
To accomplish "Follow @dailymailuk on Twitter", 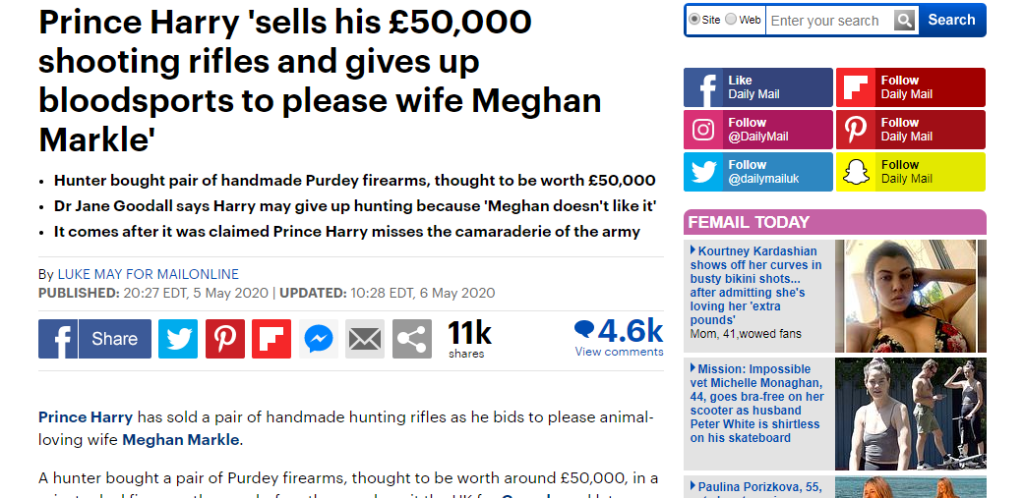I will pyautogui.click(x=758, y=172).
